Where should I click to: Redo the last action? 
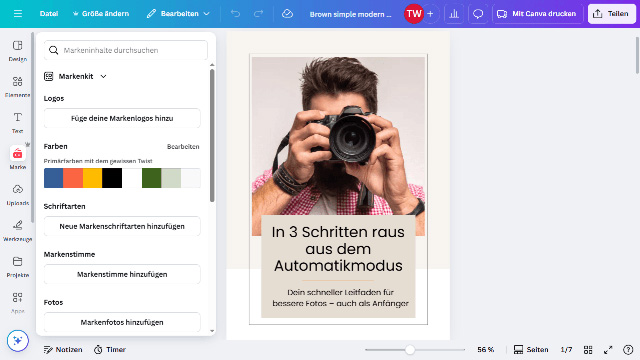[258, 13]
